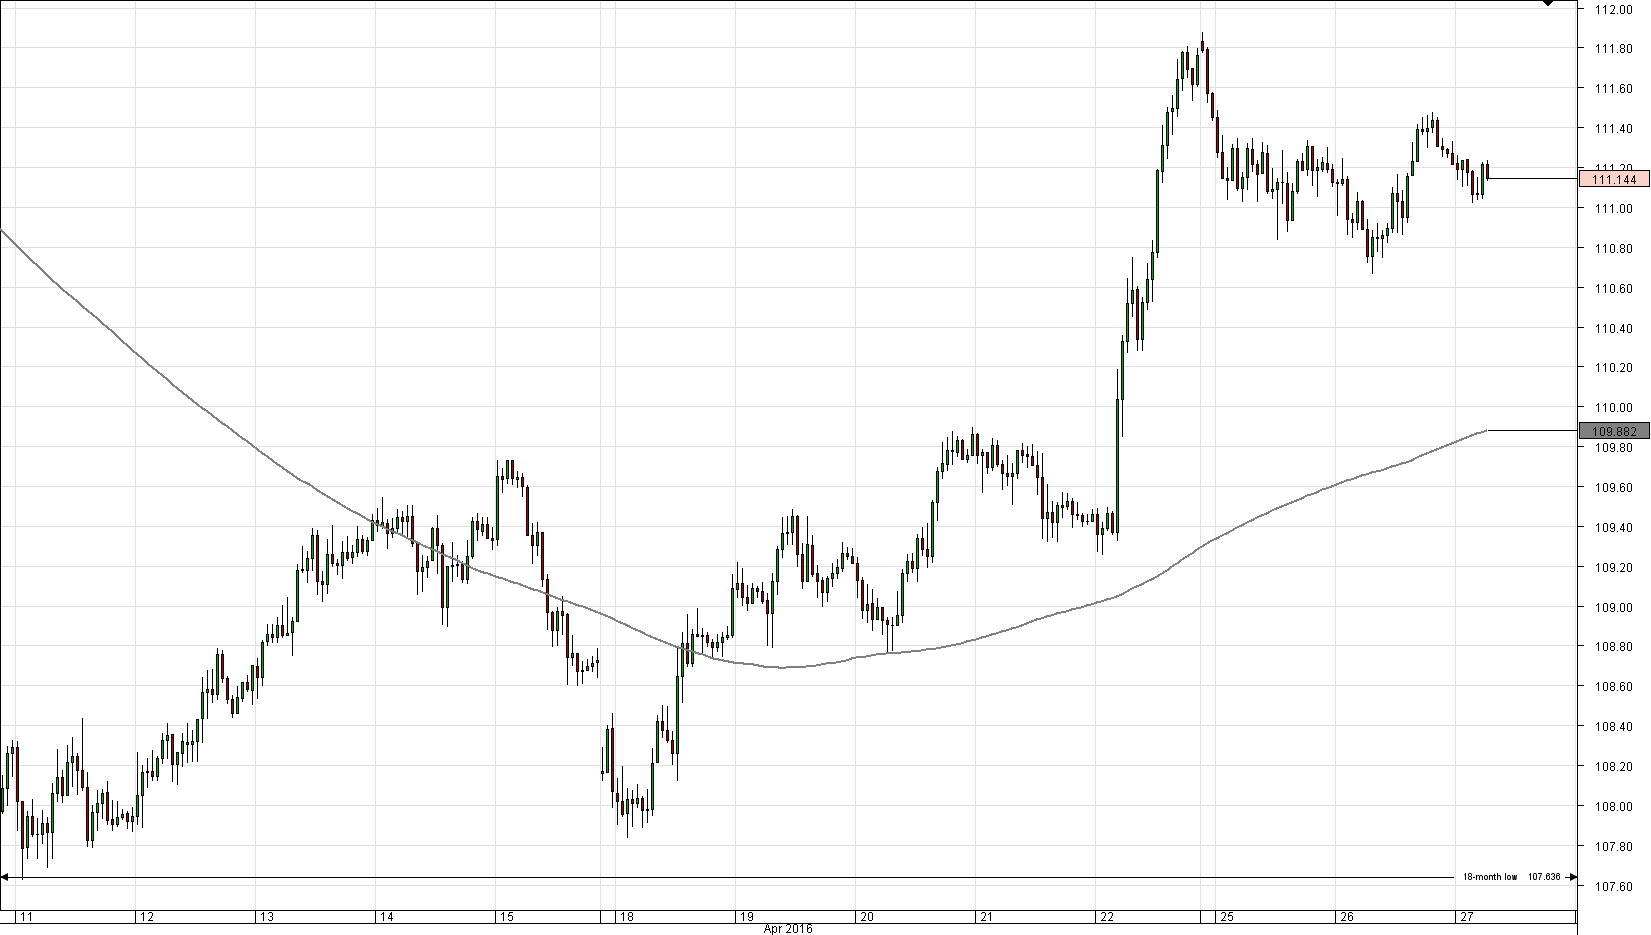The width and height of the screenshot is (1651, 935).
Task: Click date 25 on the time axis
Action: [1226, 917]
